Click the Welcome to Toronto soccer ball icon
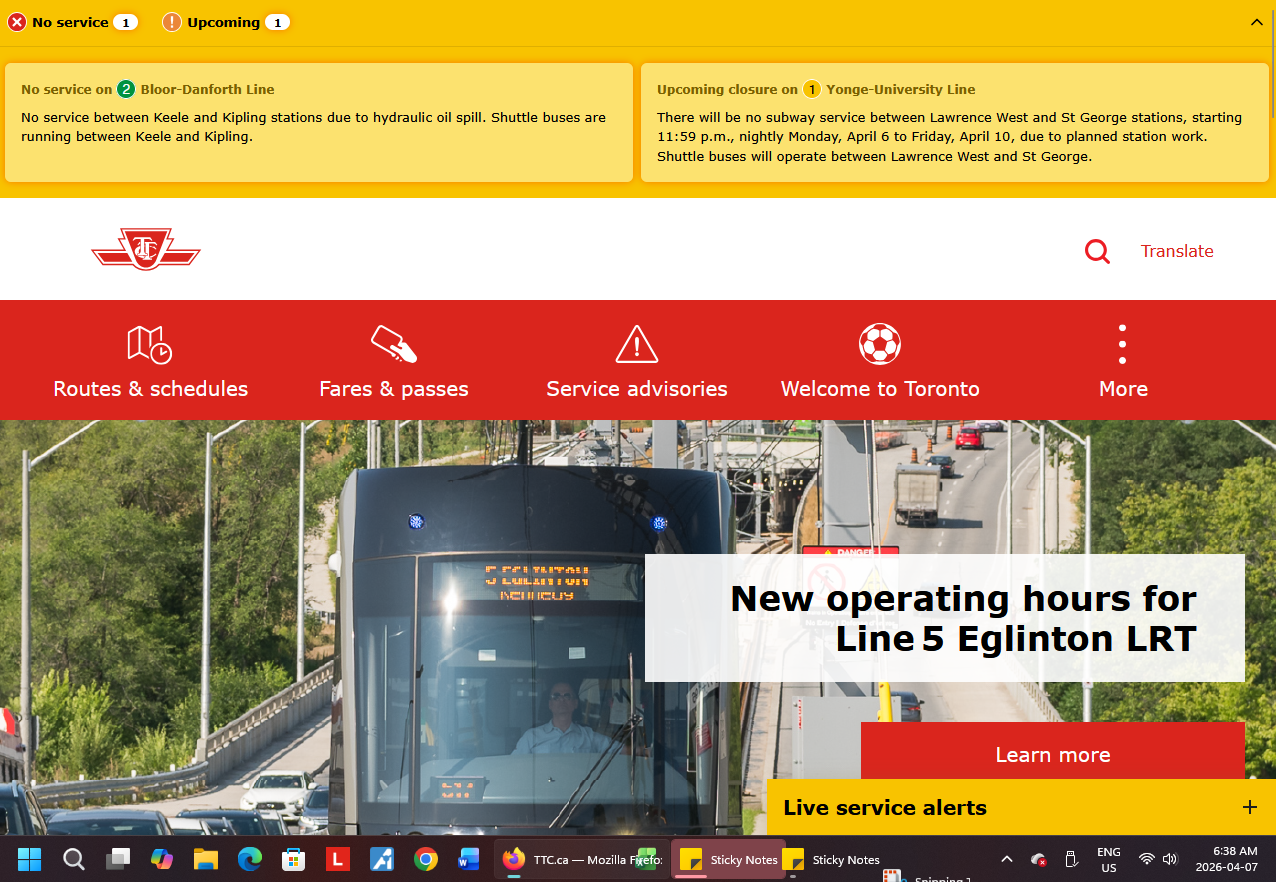Screen dimensions: 1276x882 [x=880, y=344]
